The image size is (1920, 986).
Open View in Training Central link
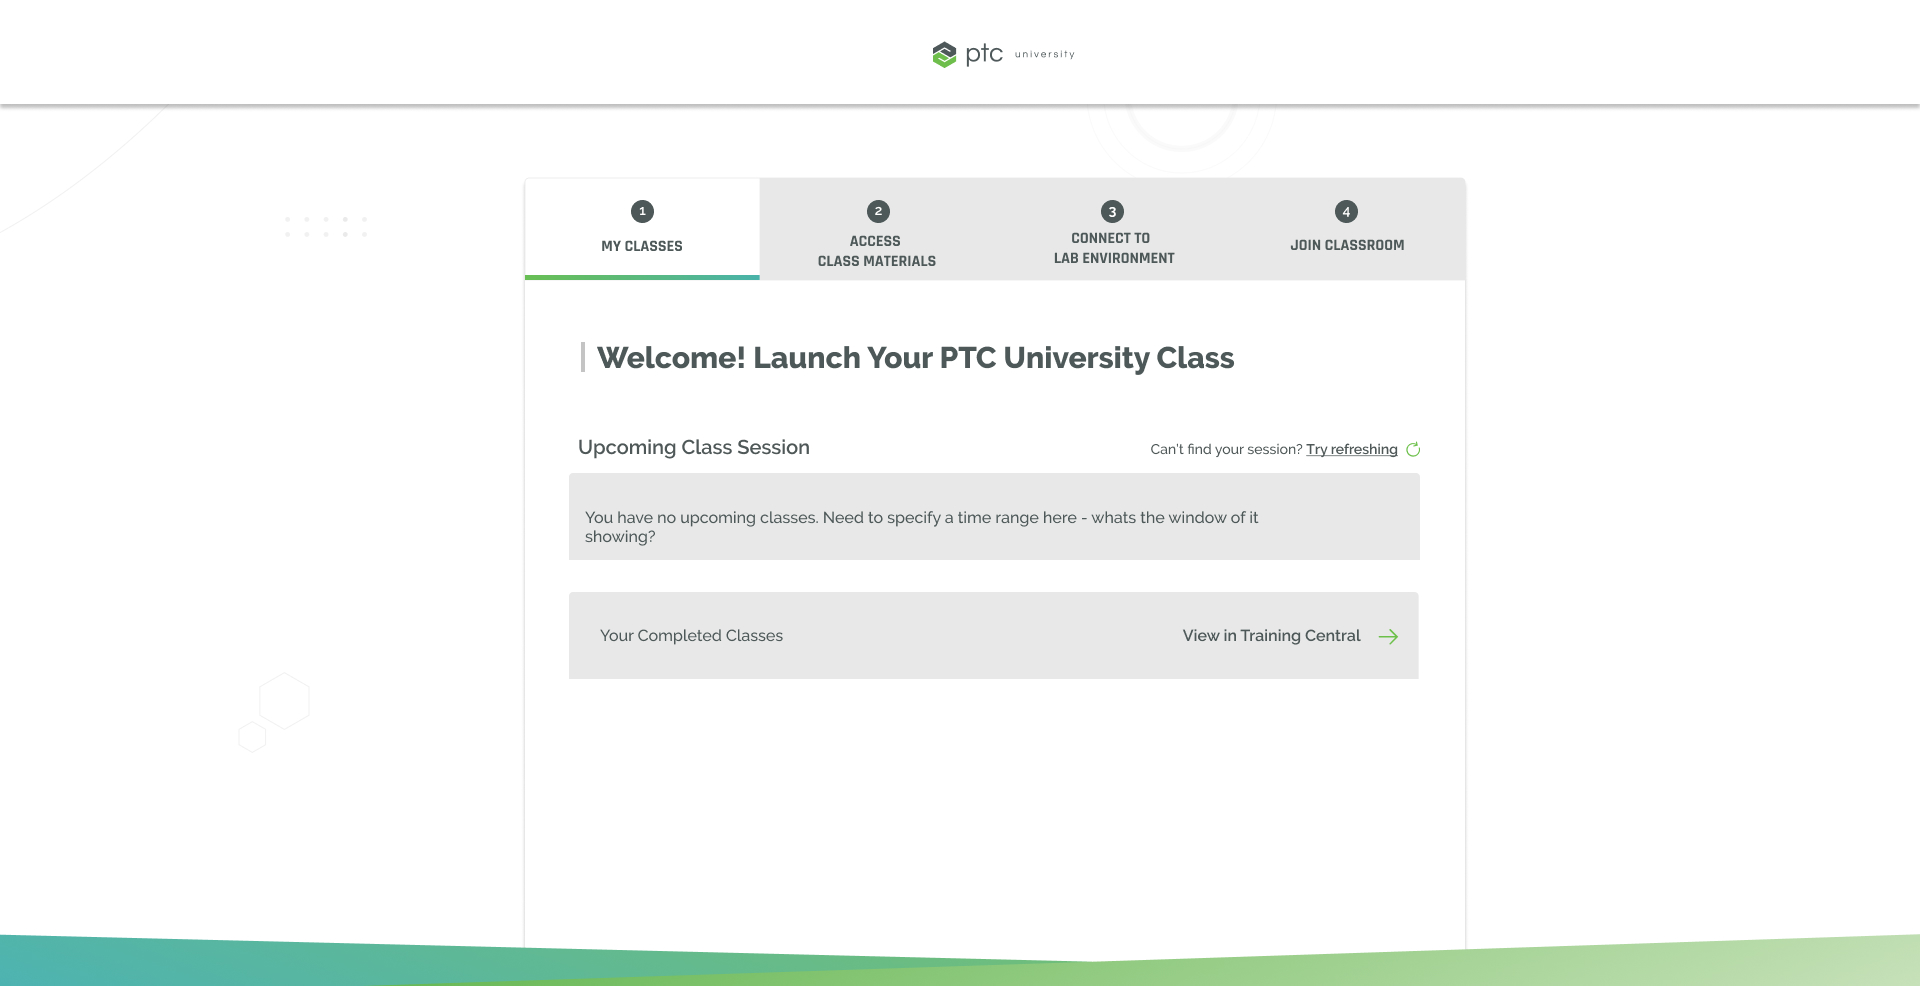click(1271, 636)
